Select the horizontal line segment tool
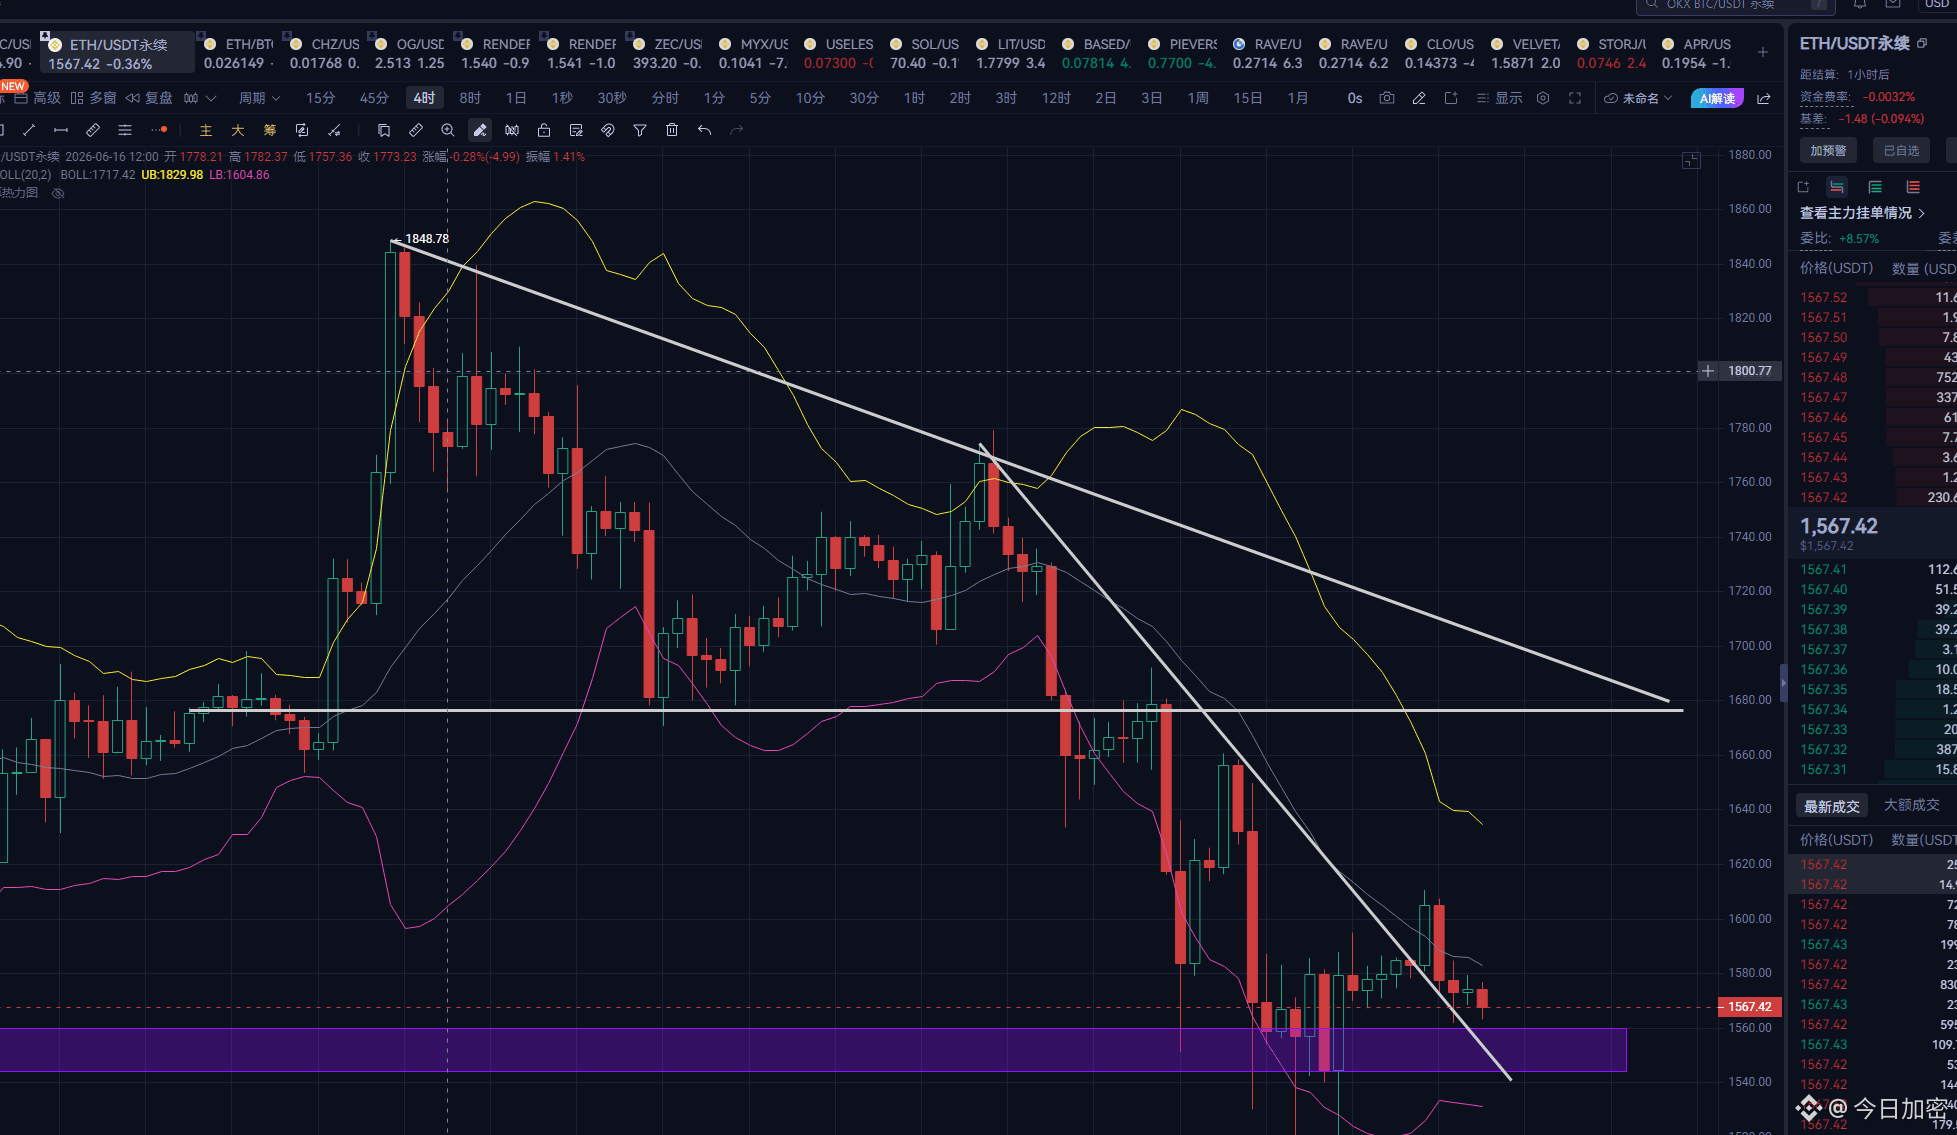Viewport: 1957px width, 1135px height. point(61,130)
